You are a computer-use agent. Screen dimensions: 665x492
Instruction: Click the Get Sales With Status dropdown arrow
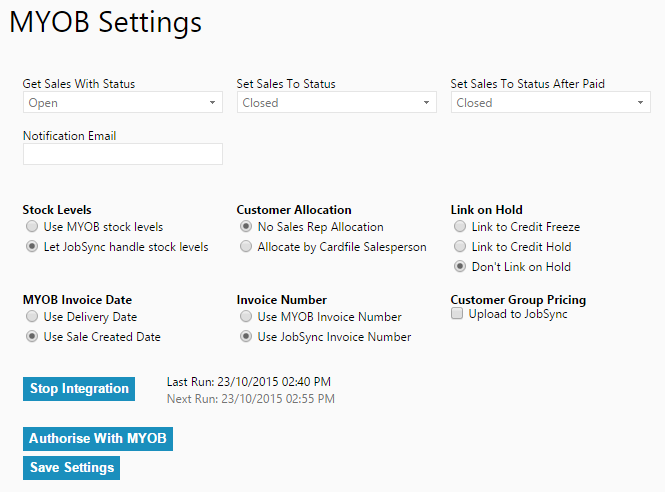pos(212,102)
